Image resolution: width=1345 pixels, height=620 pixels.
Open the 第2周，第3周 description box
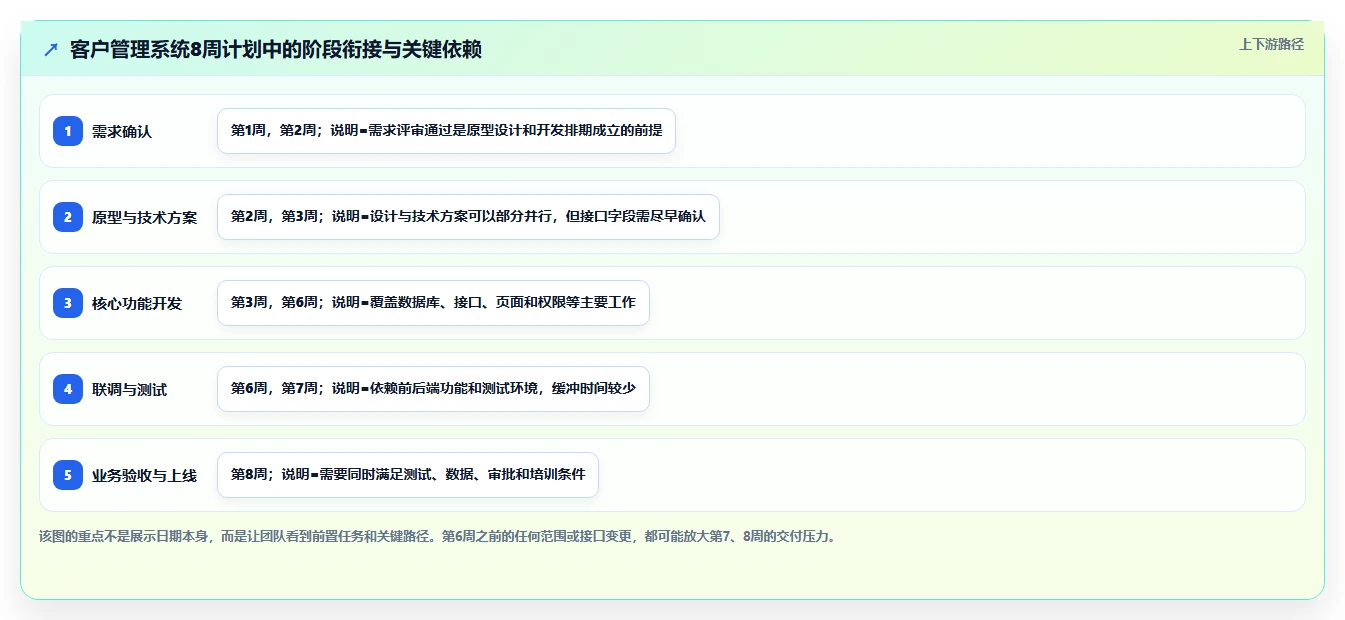click(468, 217)
